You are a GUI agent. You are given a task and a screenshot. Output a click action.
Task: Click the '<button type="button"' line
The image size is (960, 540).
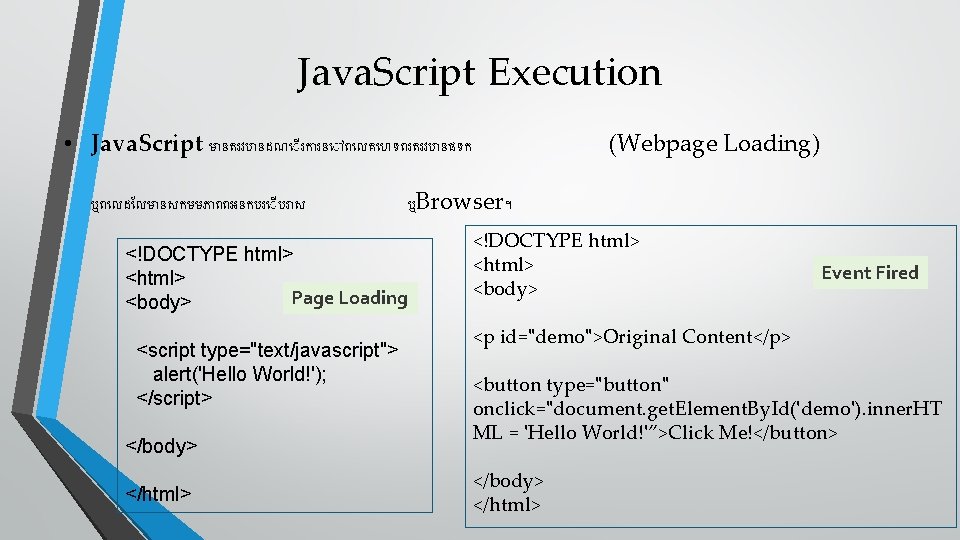pos(571,384)
